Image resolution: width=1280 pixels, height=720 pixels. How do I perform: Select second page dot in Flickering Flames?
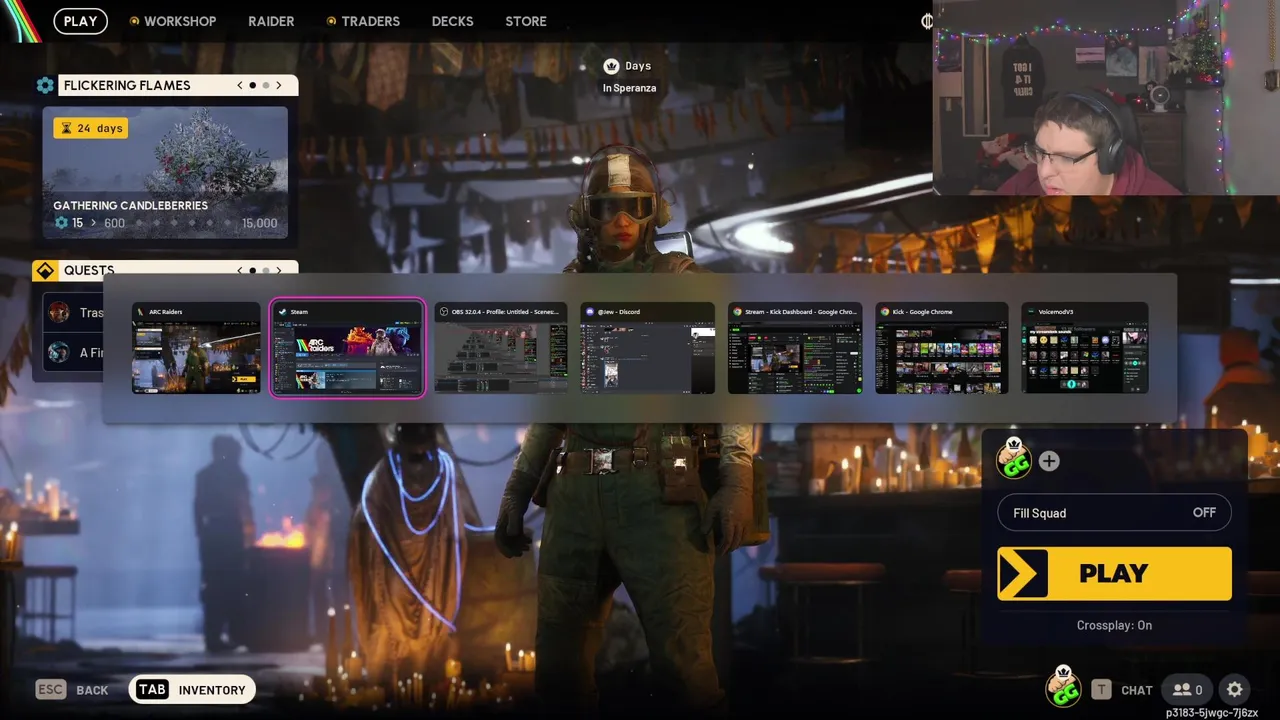pyautogui.click(x=266, y=86)
